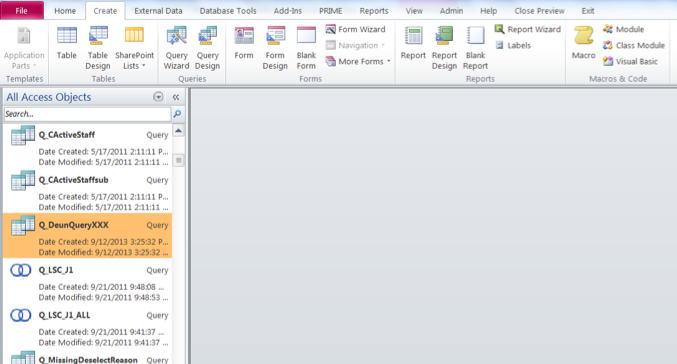Open Query Design view
The height and width of the screenshot is (364, 677).
207,47
